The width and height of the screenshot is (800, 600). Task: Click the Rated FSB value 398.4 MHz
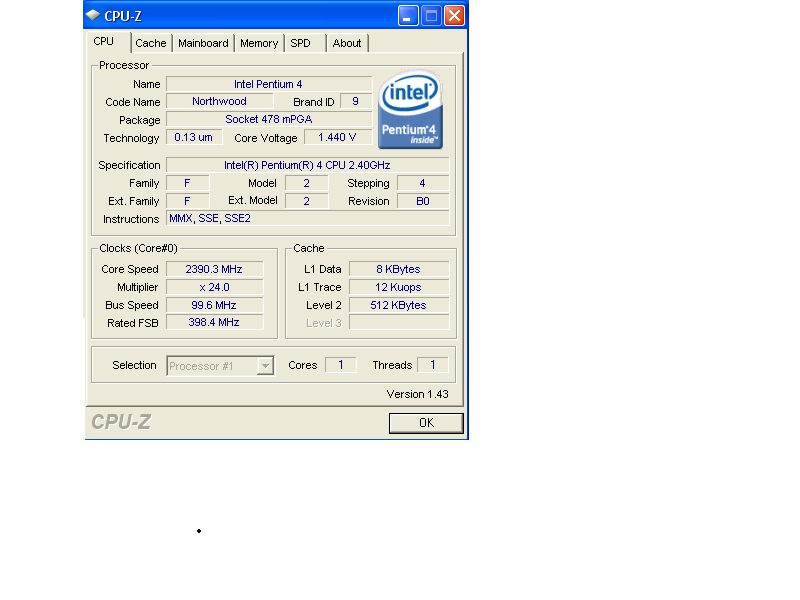point(214,322)
